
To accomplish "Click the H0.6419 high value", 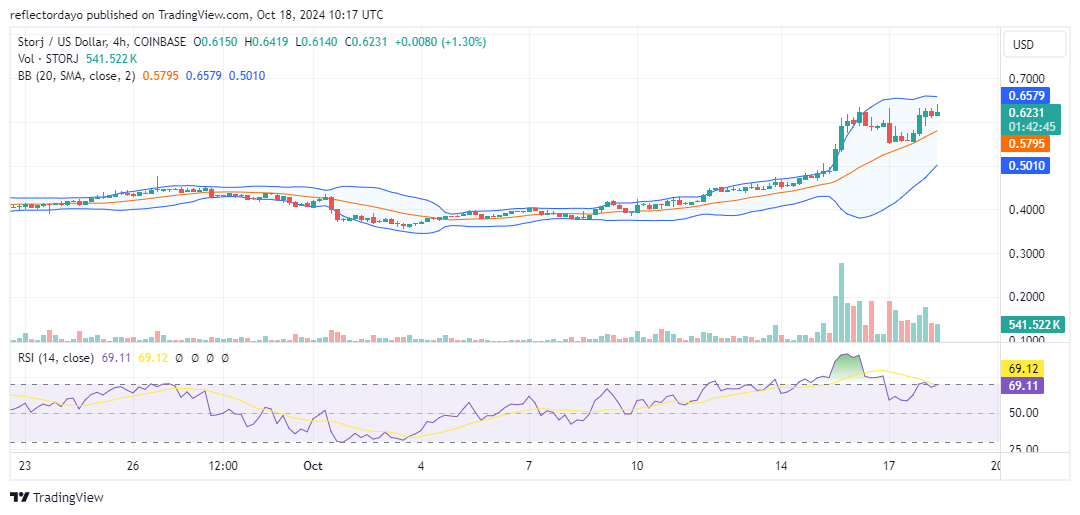I will coord(269,42).
